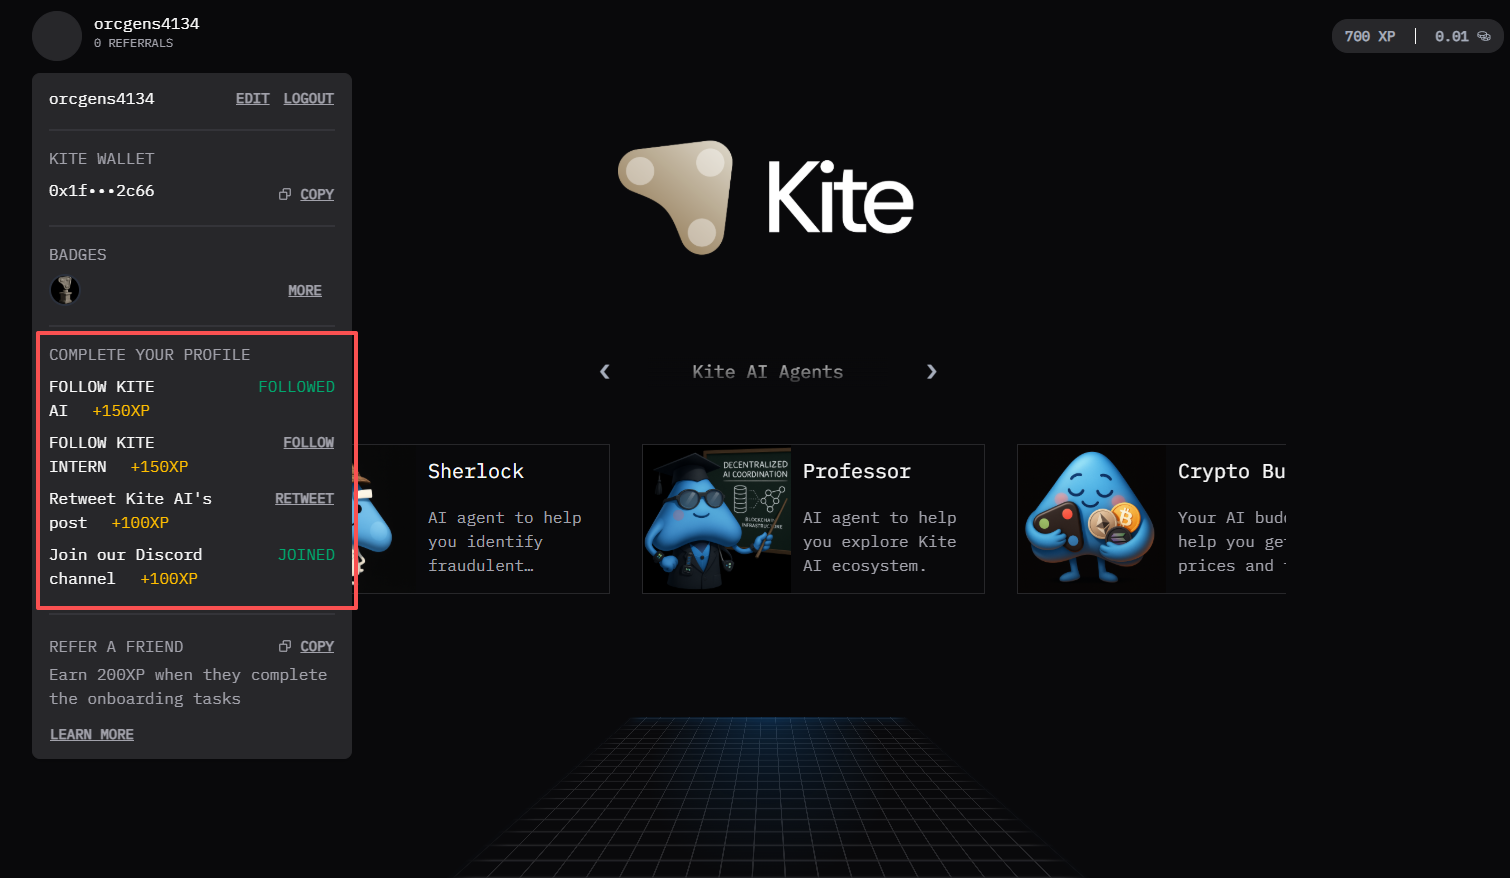Click the JOINED status for the Discord channel task

click(x=306, y=554)
